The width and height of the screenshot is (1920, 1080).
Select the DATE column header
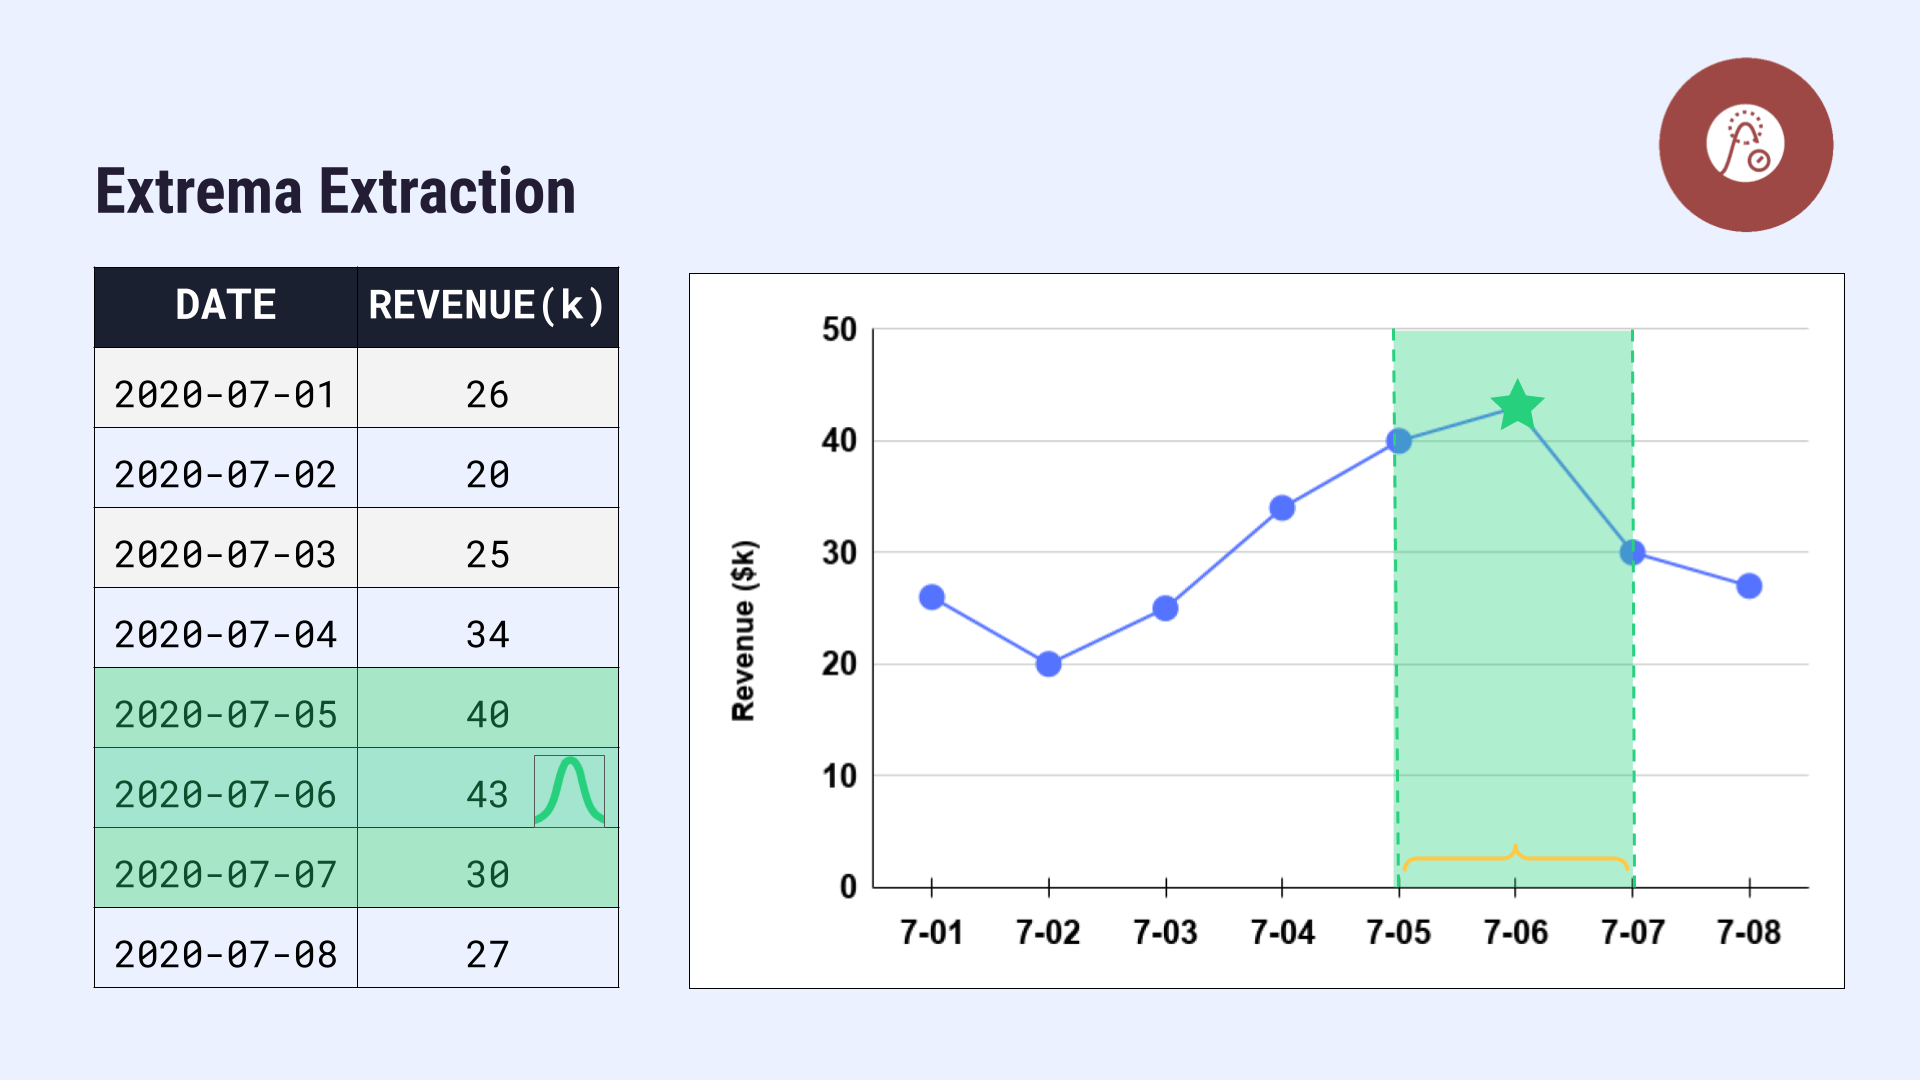[x=226, y=306]
